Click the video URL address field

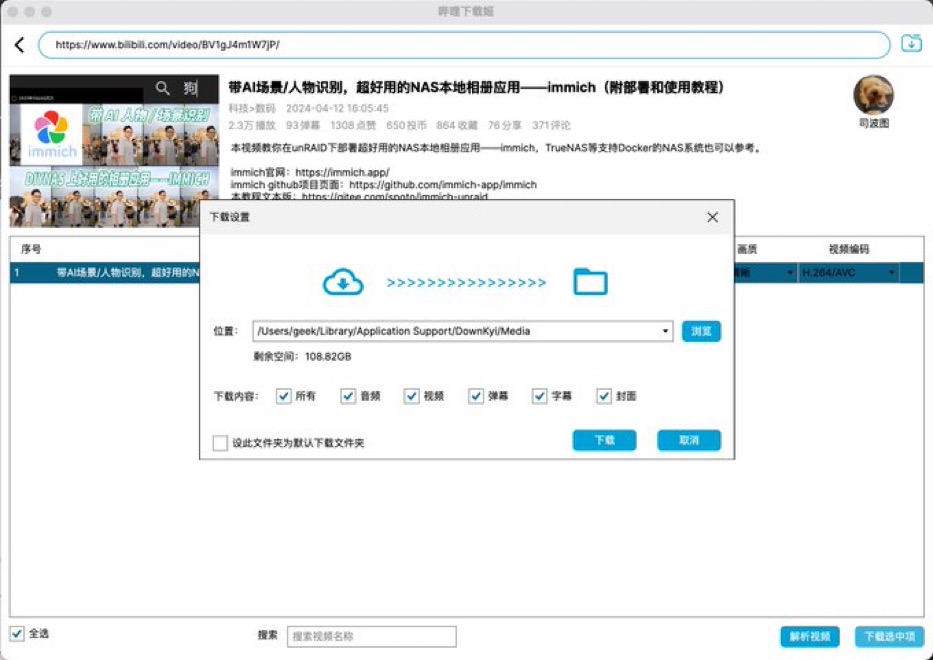point(464,45)
